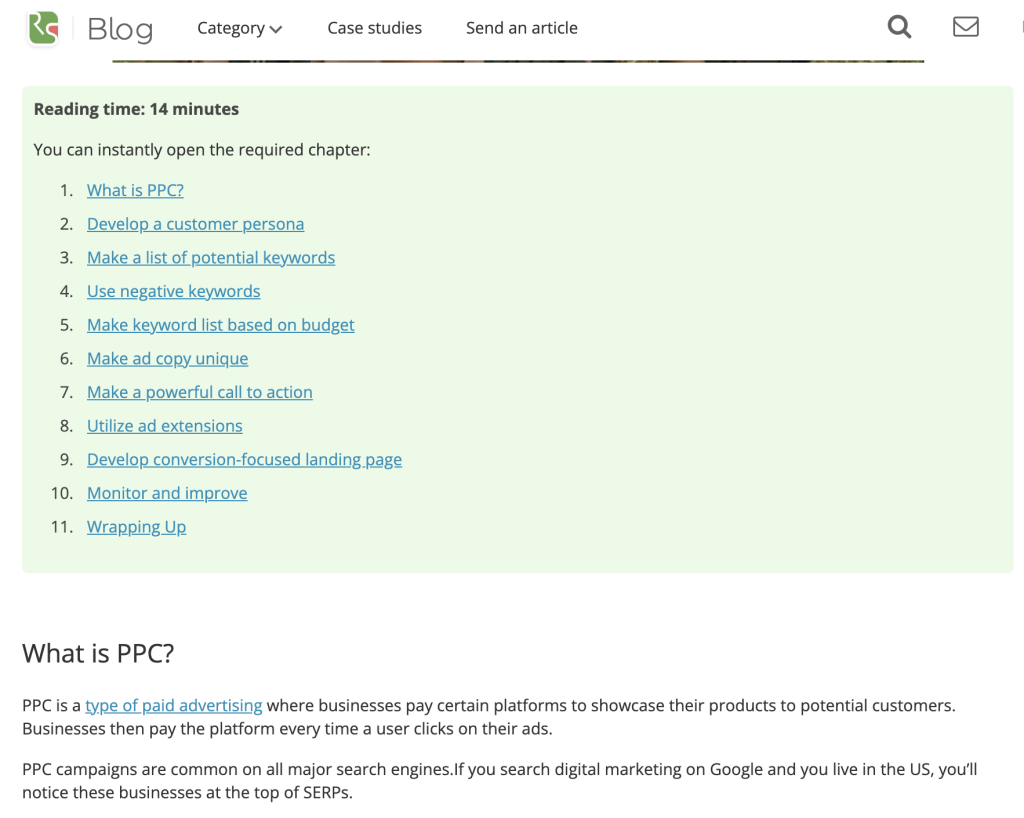Click the envelope mail icon
Screen dimensions: 1024x818
(x=965, y=27)
